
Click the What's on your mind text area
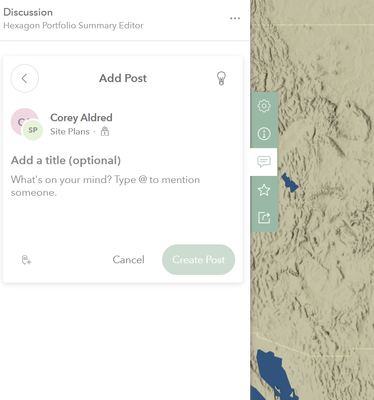coord(123,200)
